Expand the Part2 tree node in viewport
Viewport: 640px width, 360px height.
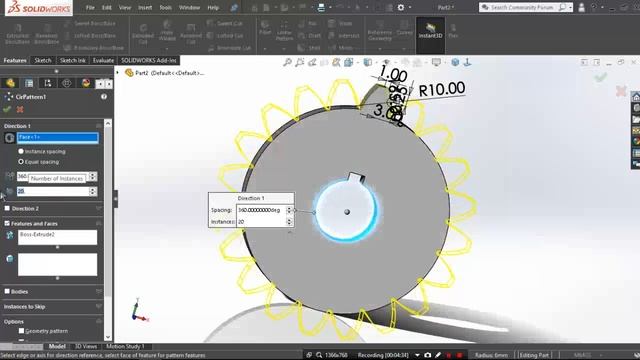[x=118, y=73]
